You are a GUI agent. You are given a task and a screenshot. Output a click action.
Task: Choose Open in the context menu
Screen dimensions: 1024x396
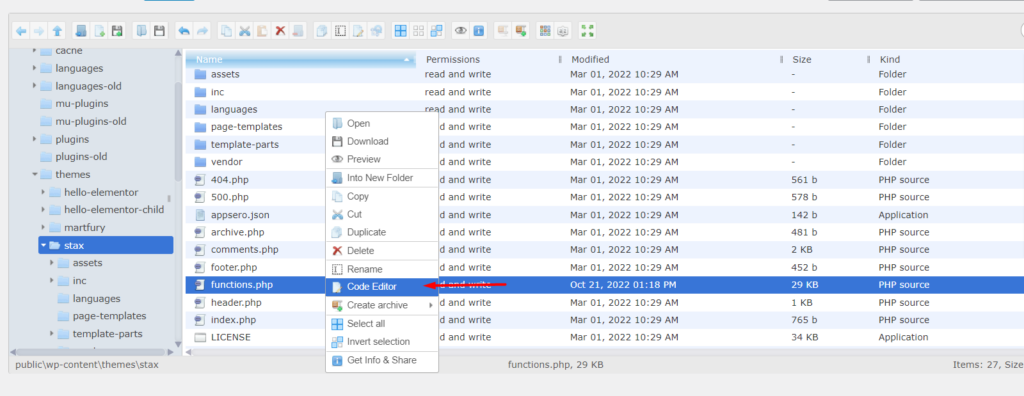tap(381, 124)
